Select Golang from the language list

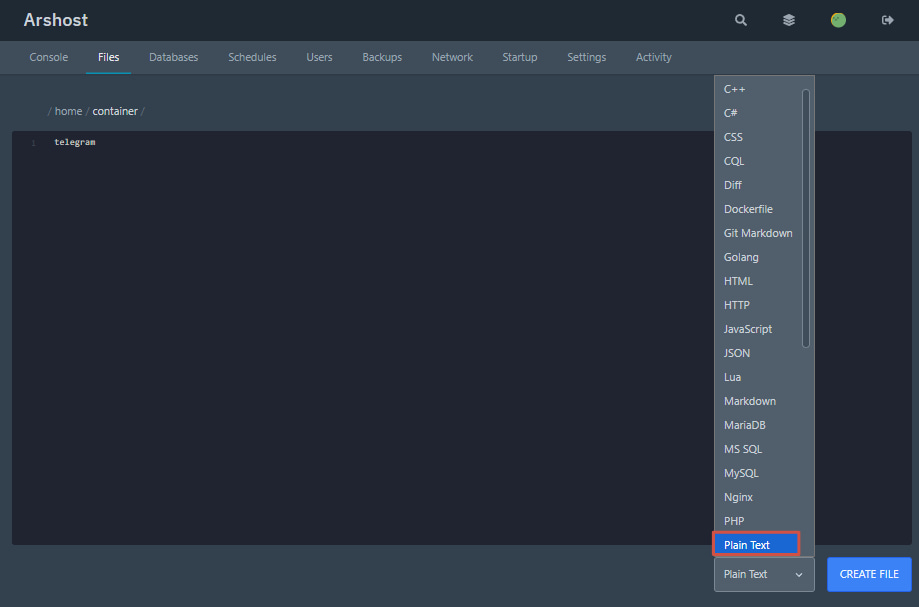(757, 257)
